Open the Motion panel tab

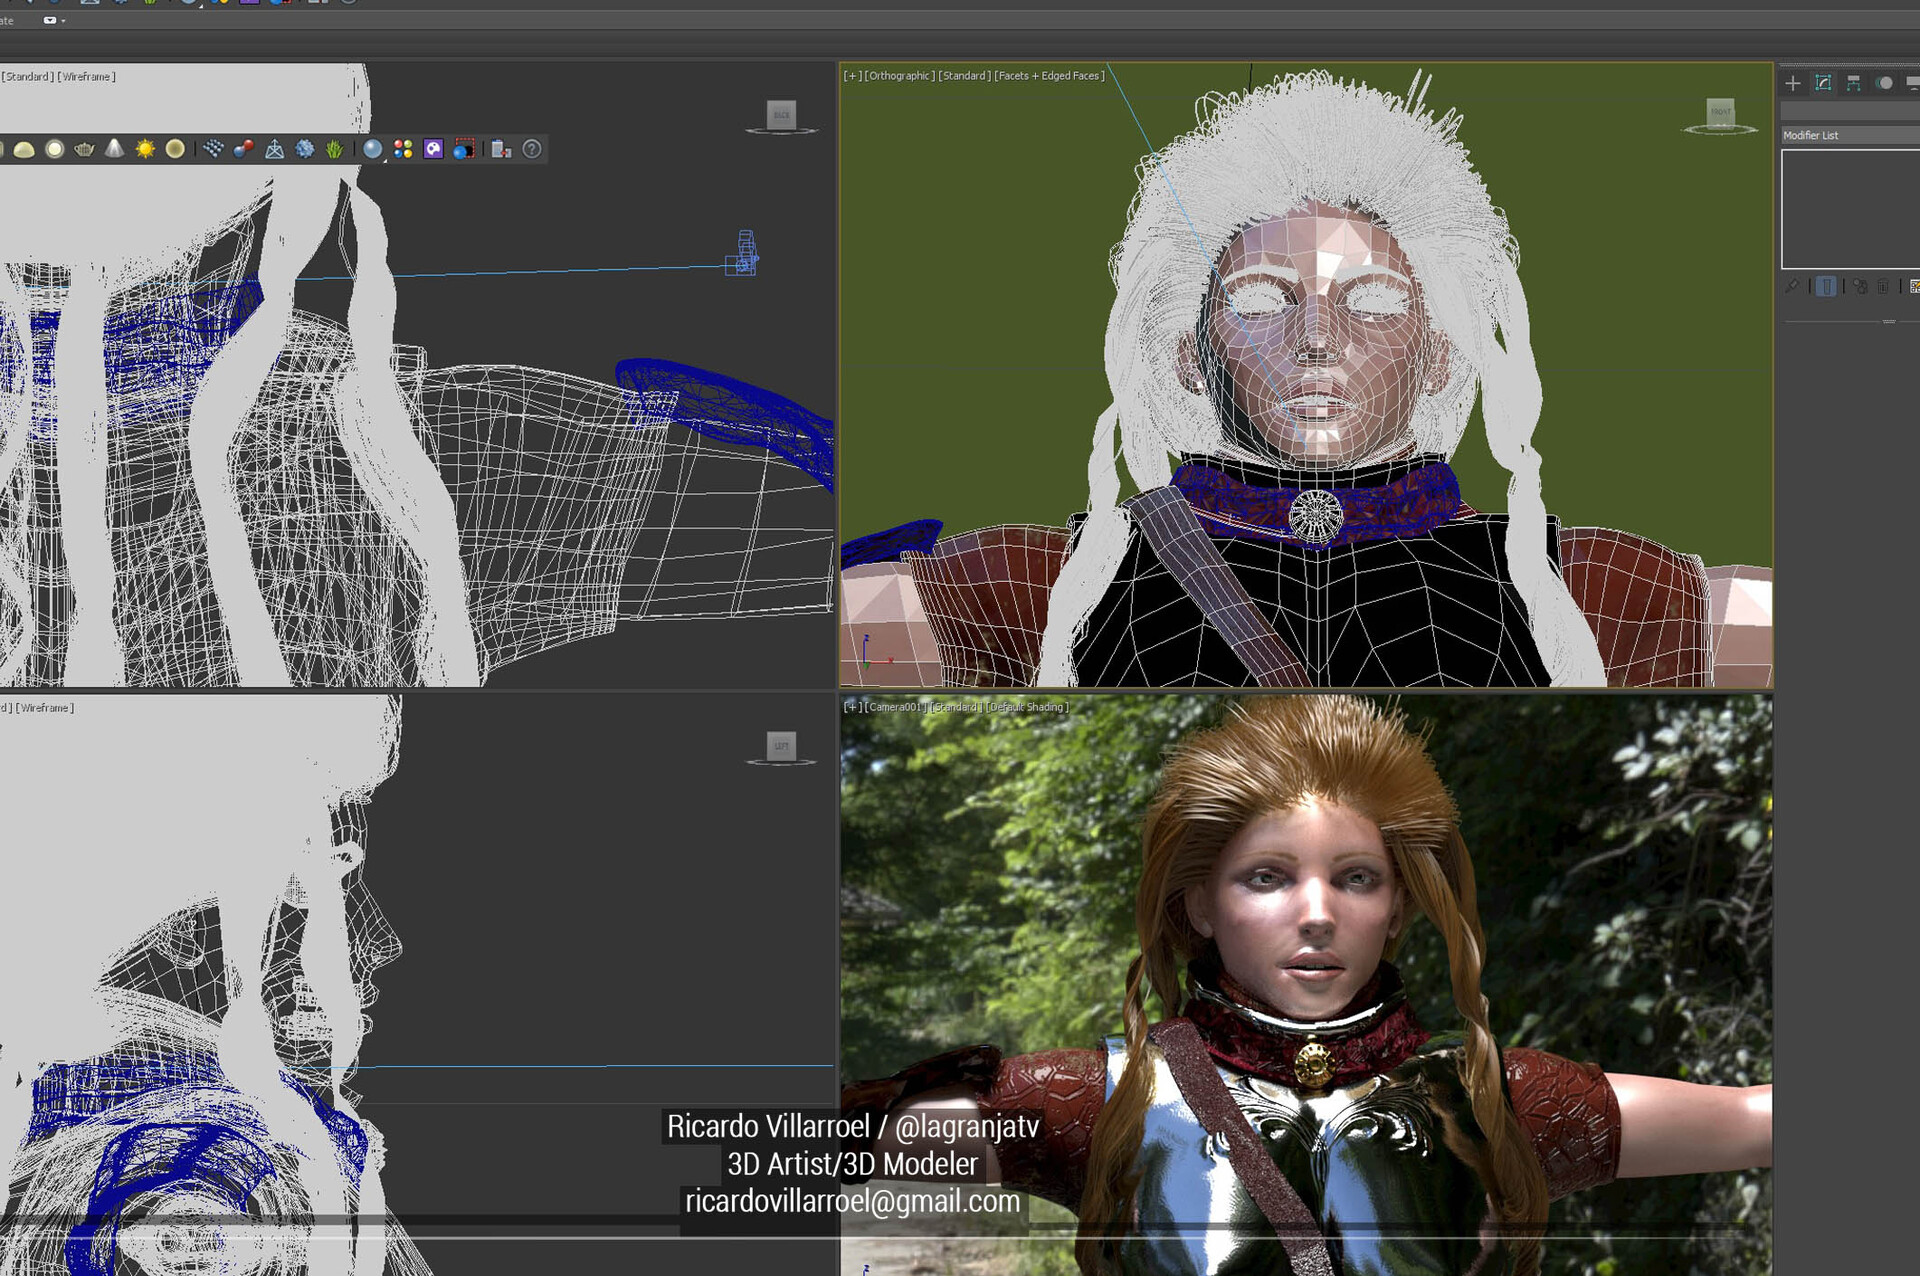1884,83
